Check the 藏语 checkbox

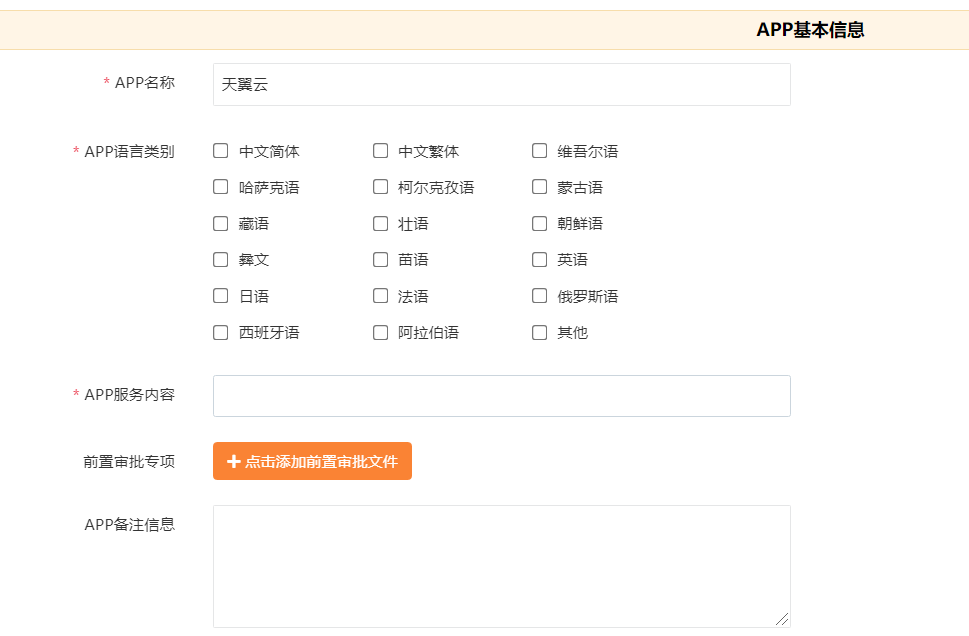[221, 223]
